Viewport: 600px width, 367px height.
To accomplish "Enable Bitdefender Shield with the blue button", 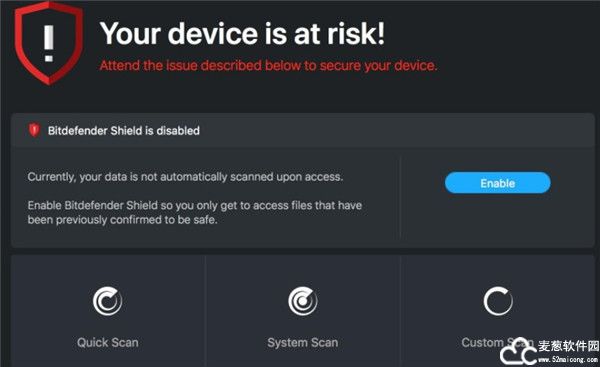I will tap(497, 183).
